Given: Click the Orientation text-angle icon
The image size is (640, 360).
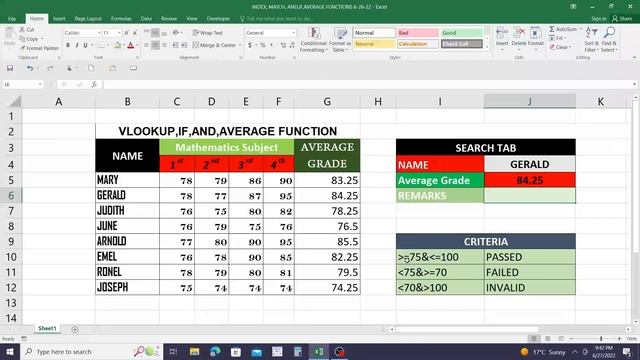Looking at the screenshot, I should [176, 33].
